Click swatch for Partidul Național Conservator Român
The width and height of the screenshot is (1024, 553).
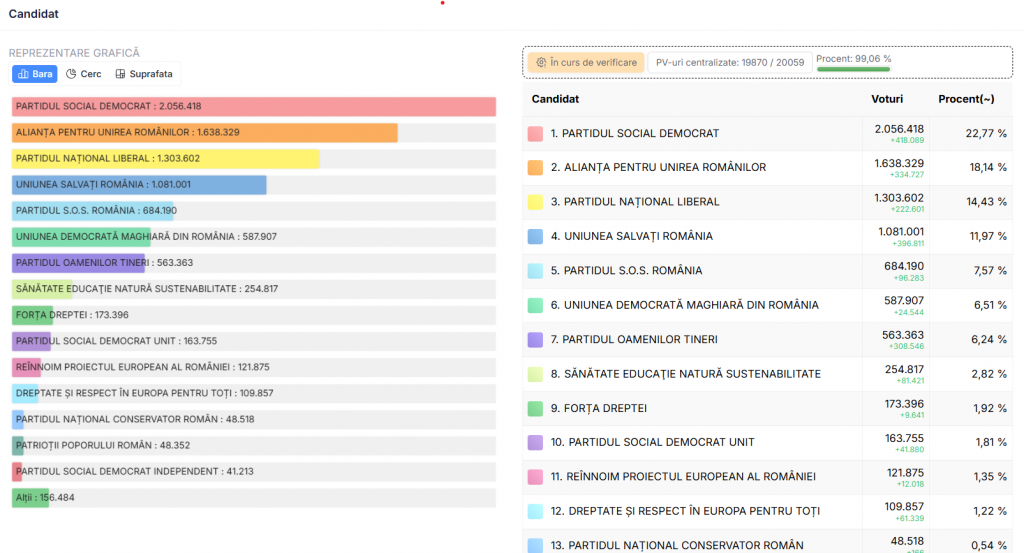535,546
